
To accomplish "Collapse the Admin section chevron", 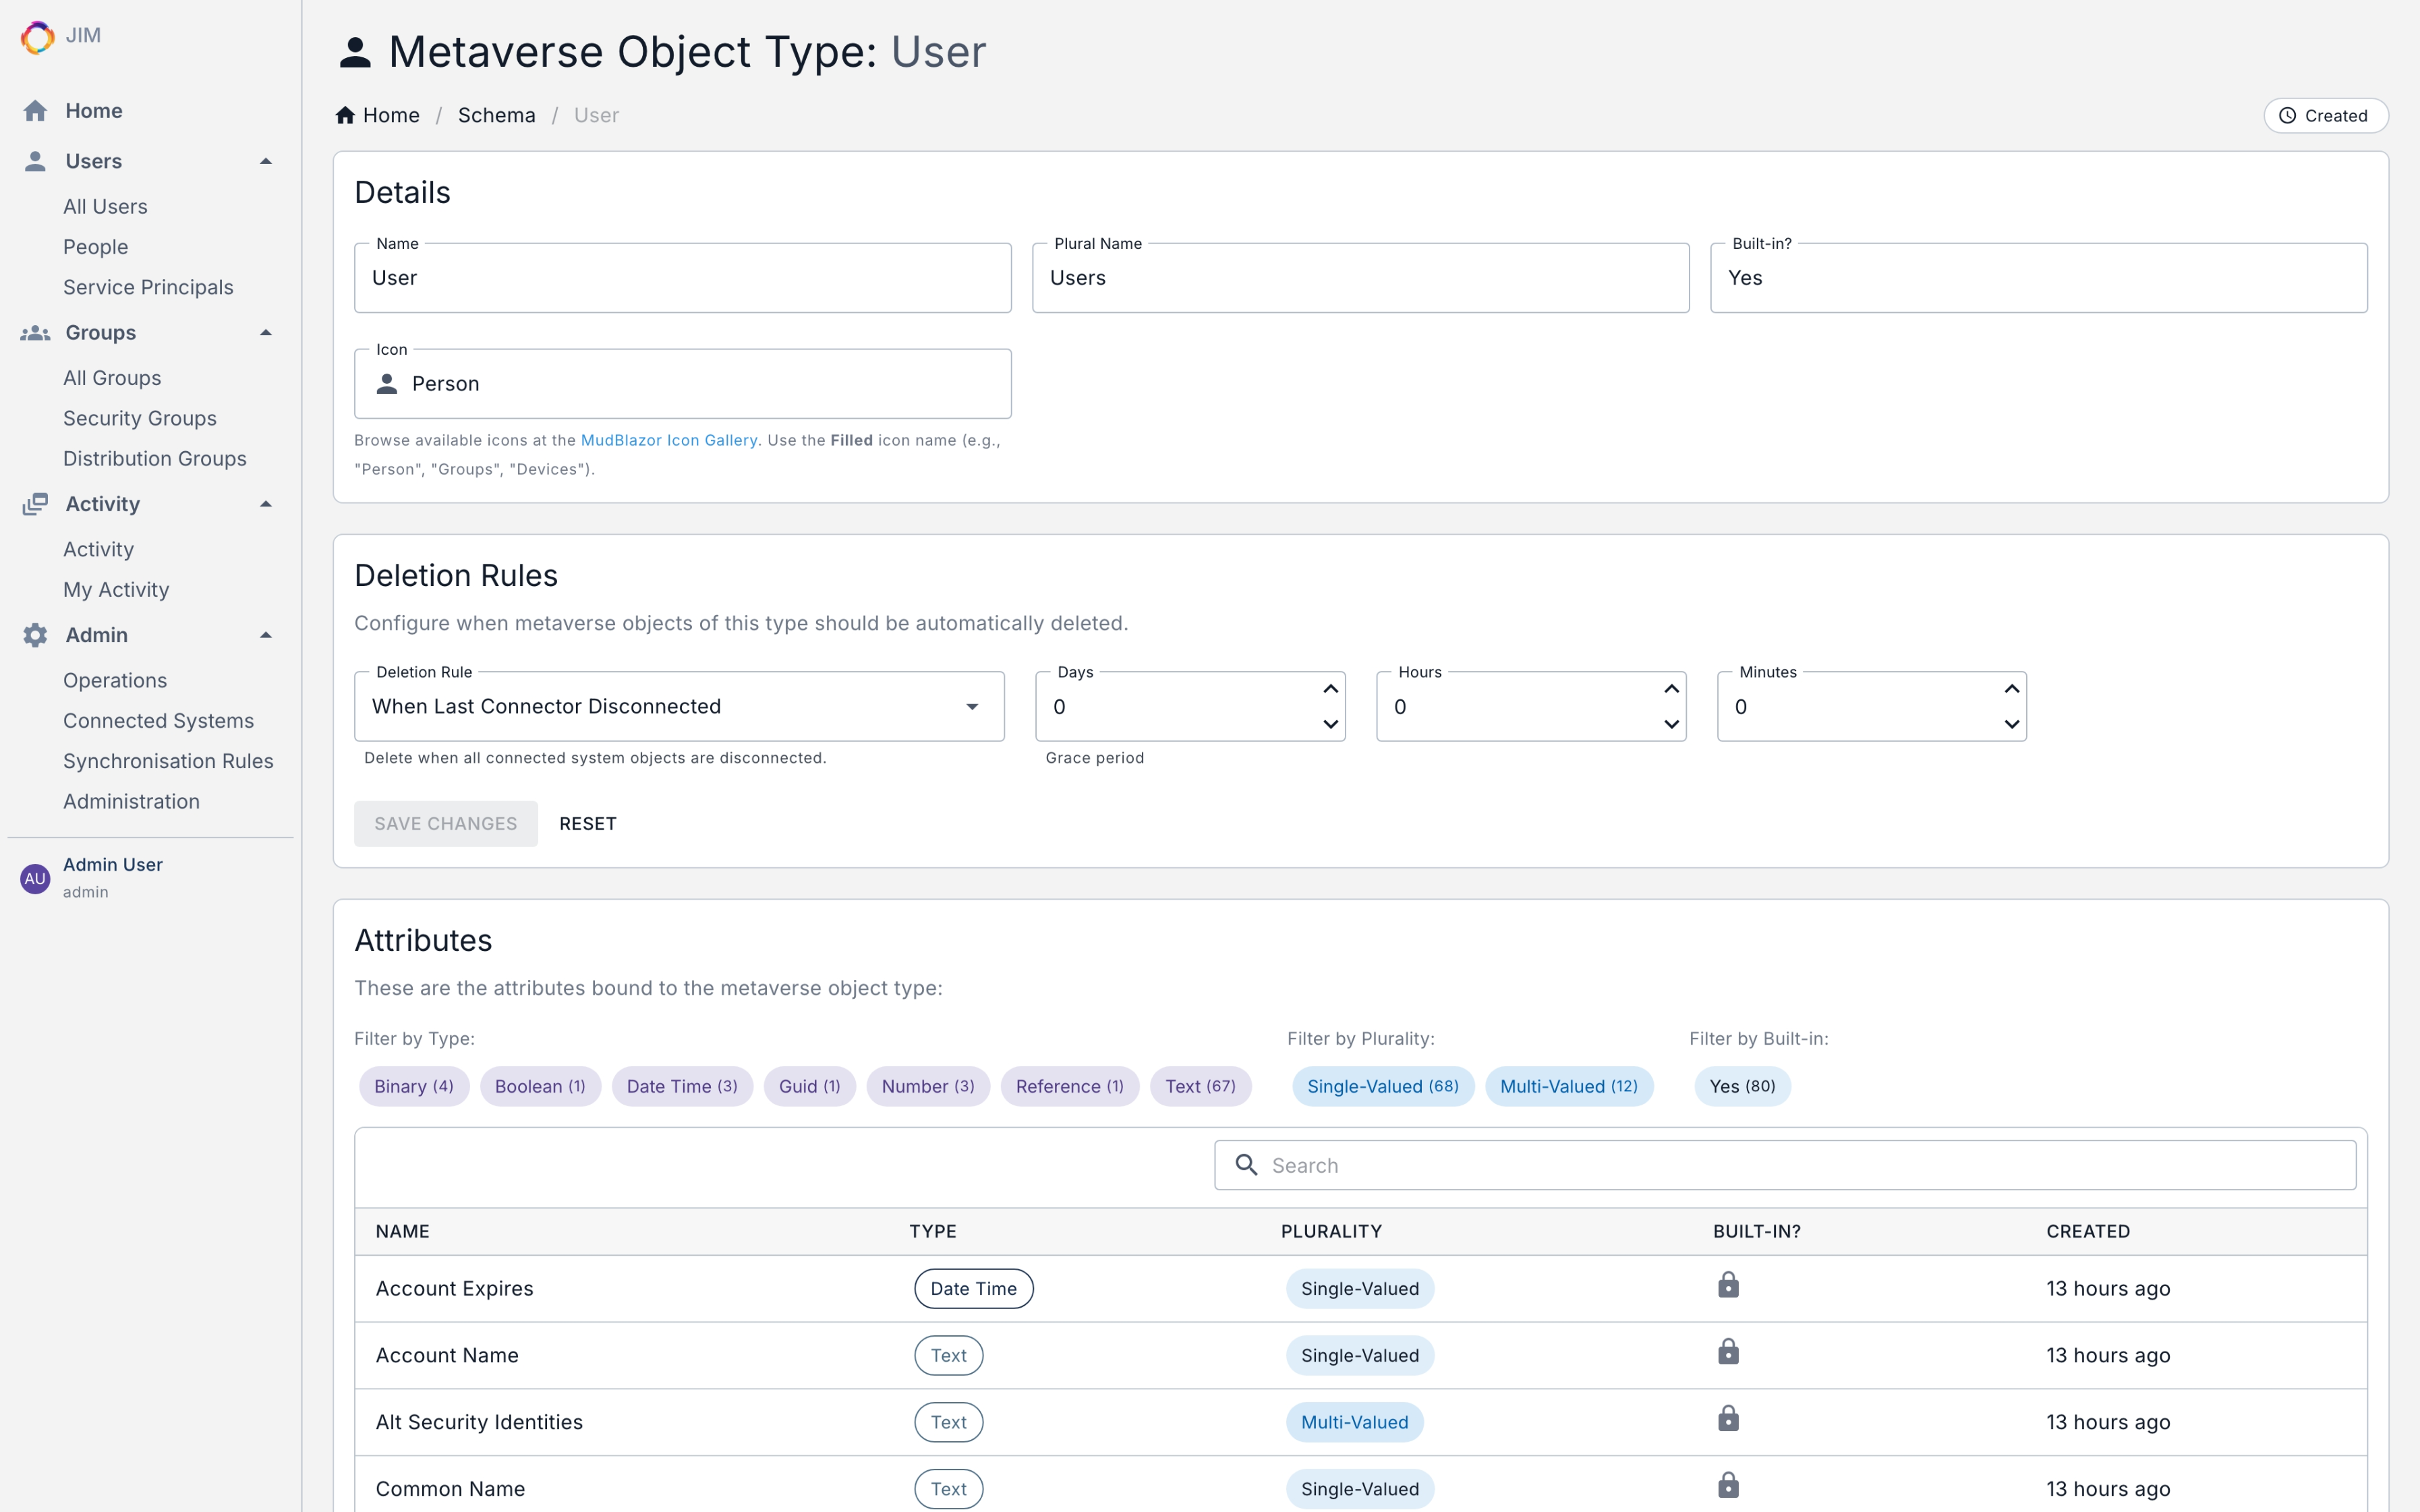I will point(266,635).
